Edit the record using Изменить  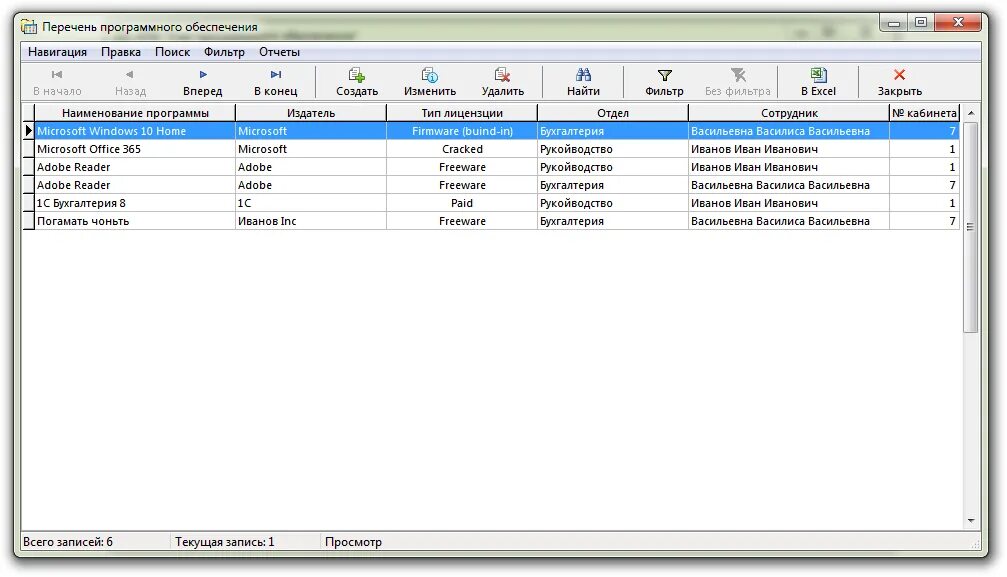[430, 83]
